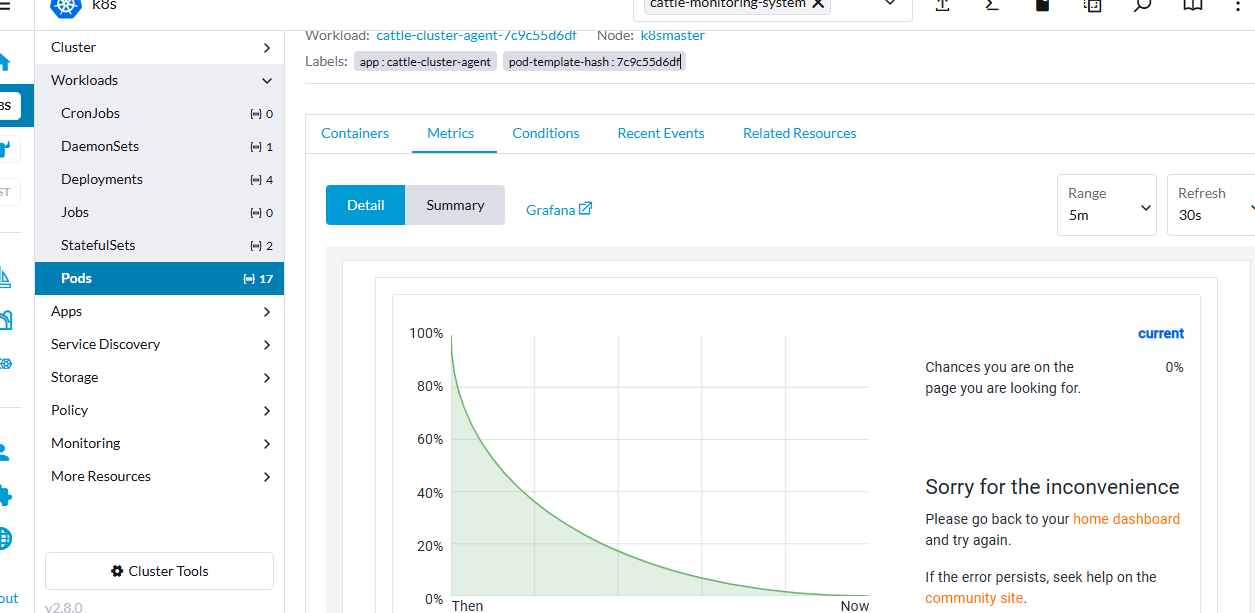Screen dimensions: 1255x613
Task: Open Users & Authentication person icon
Action: tap(5, 452)
